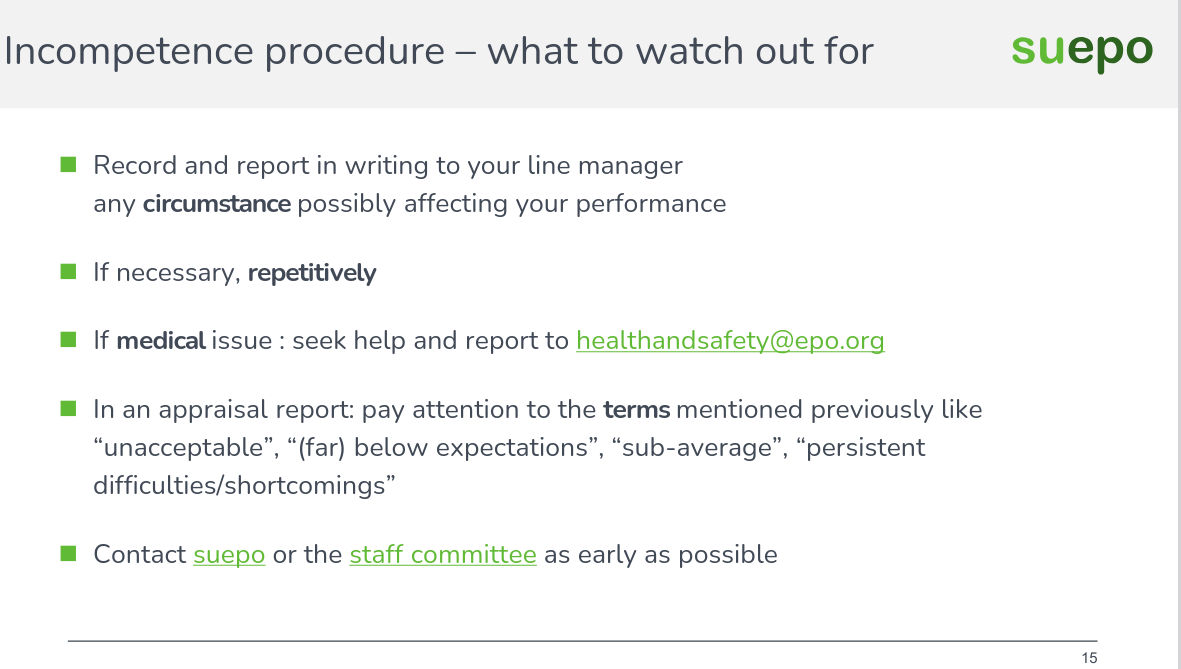The image size is (1181, 669).
Task: Click the text 'as early as possible'
Action: (660, 555)
